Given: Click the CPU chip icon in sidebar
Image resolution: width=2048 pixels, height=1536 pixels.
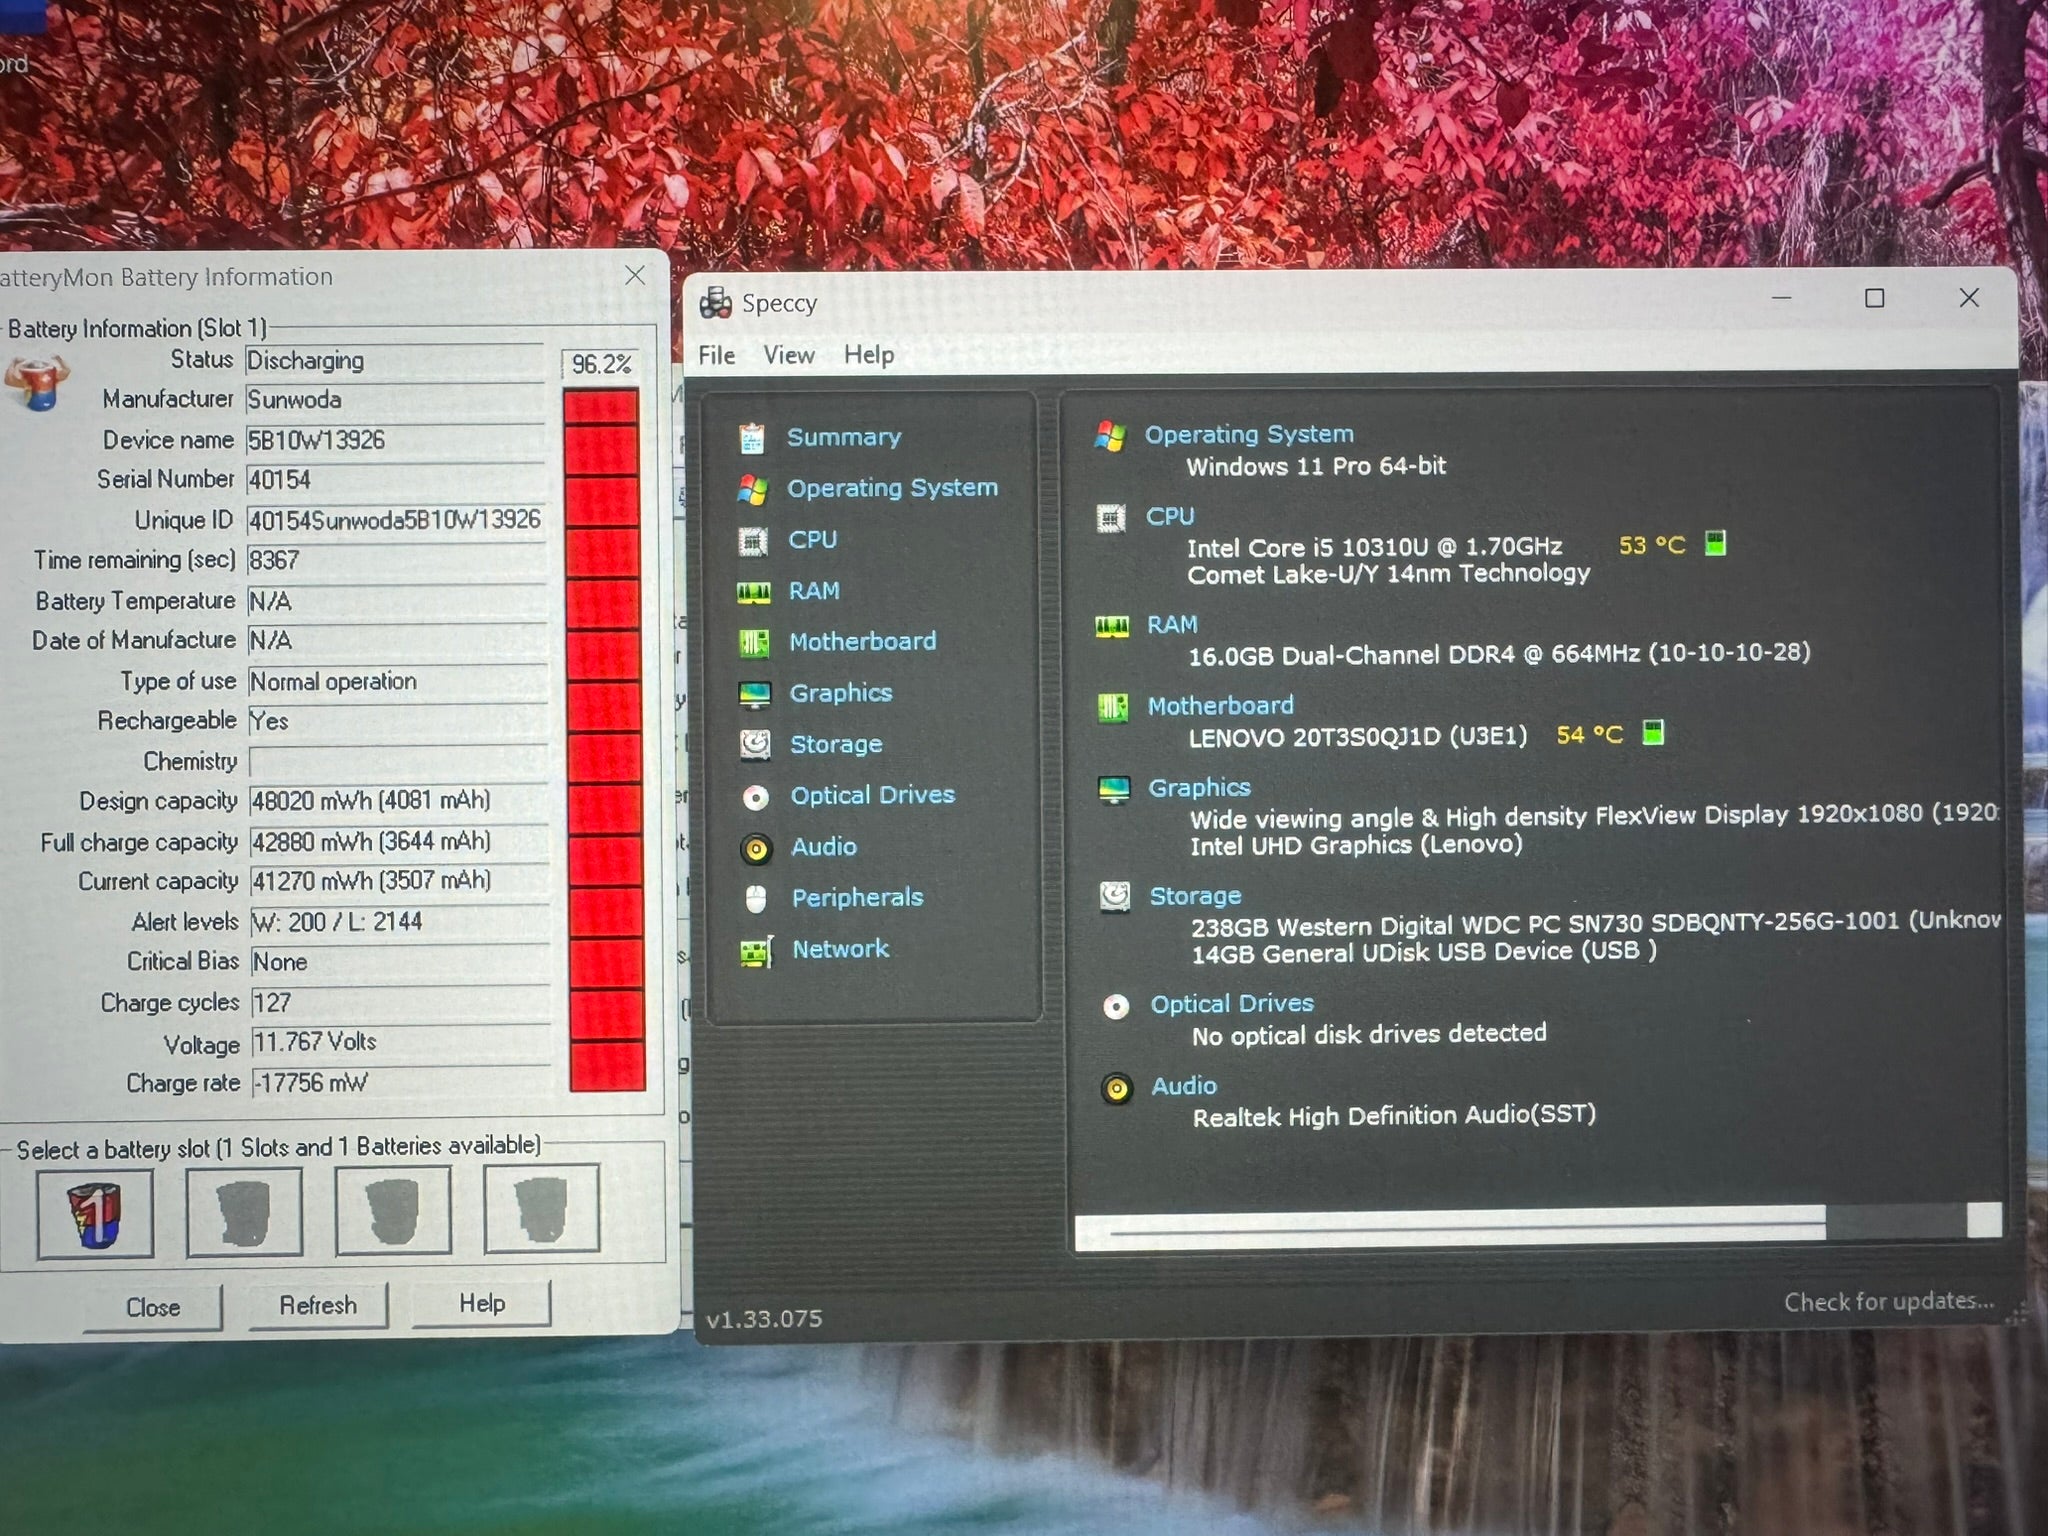Looking at the screenshot, I should (752, 541).
